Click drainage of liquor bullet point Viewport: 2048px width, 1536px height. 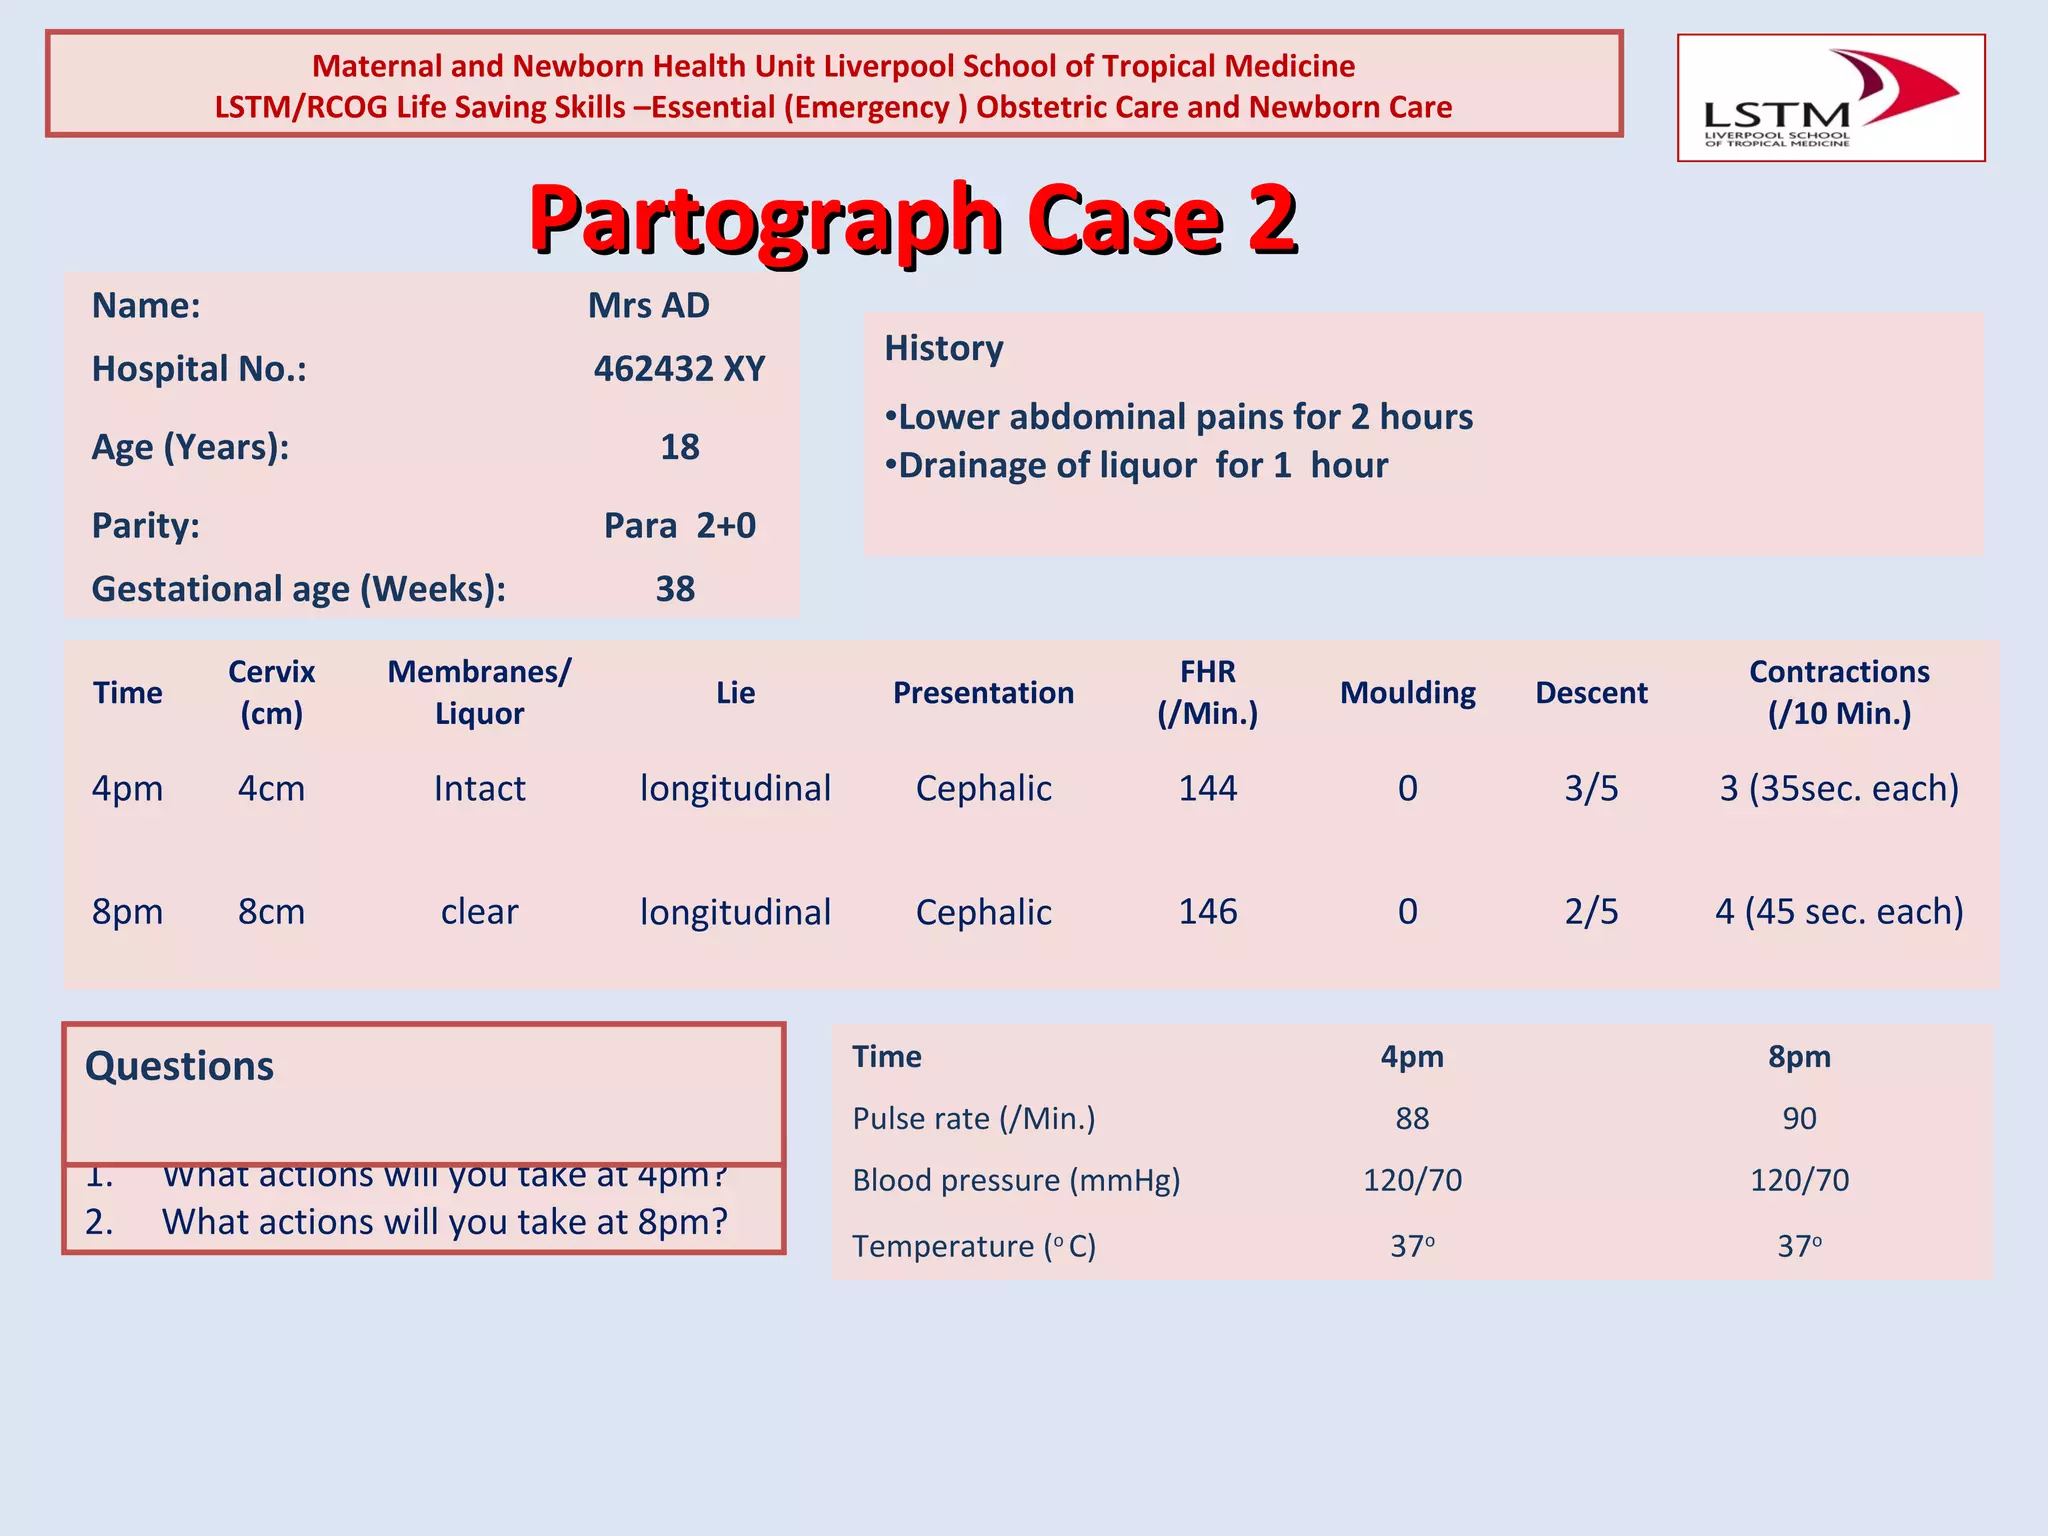click(1137, 466)
